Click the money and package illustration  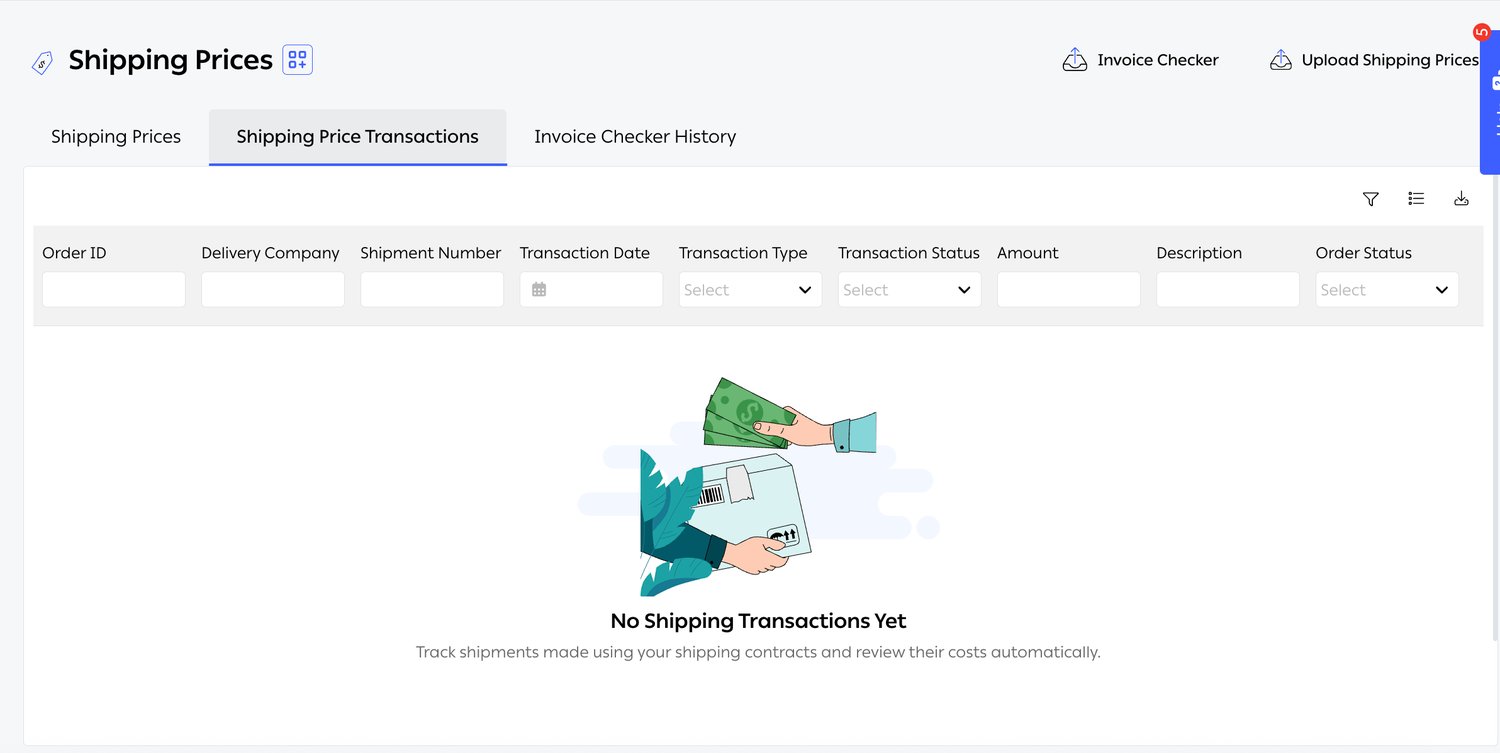(x=758, y=486)
